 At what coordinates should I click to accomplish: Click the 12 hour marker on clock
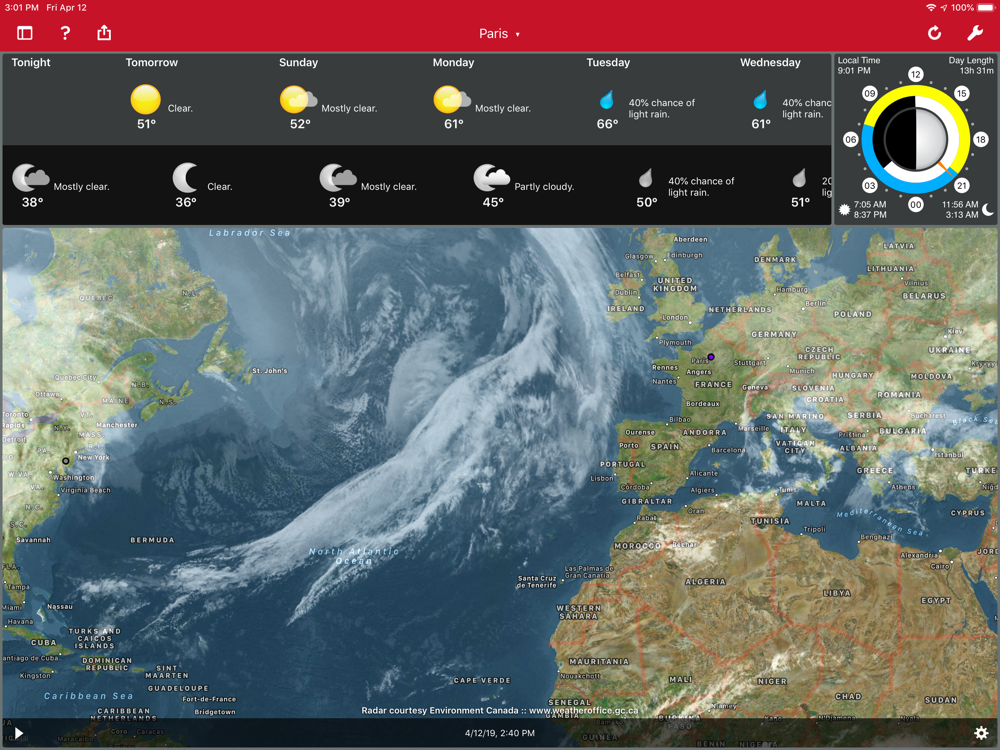click(x=916, y=75)
